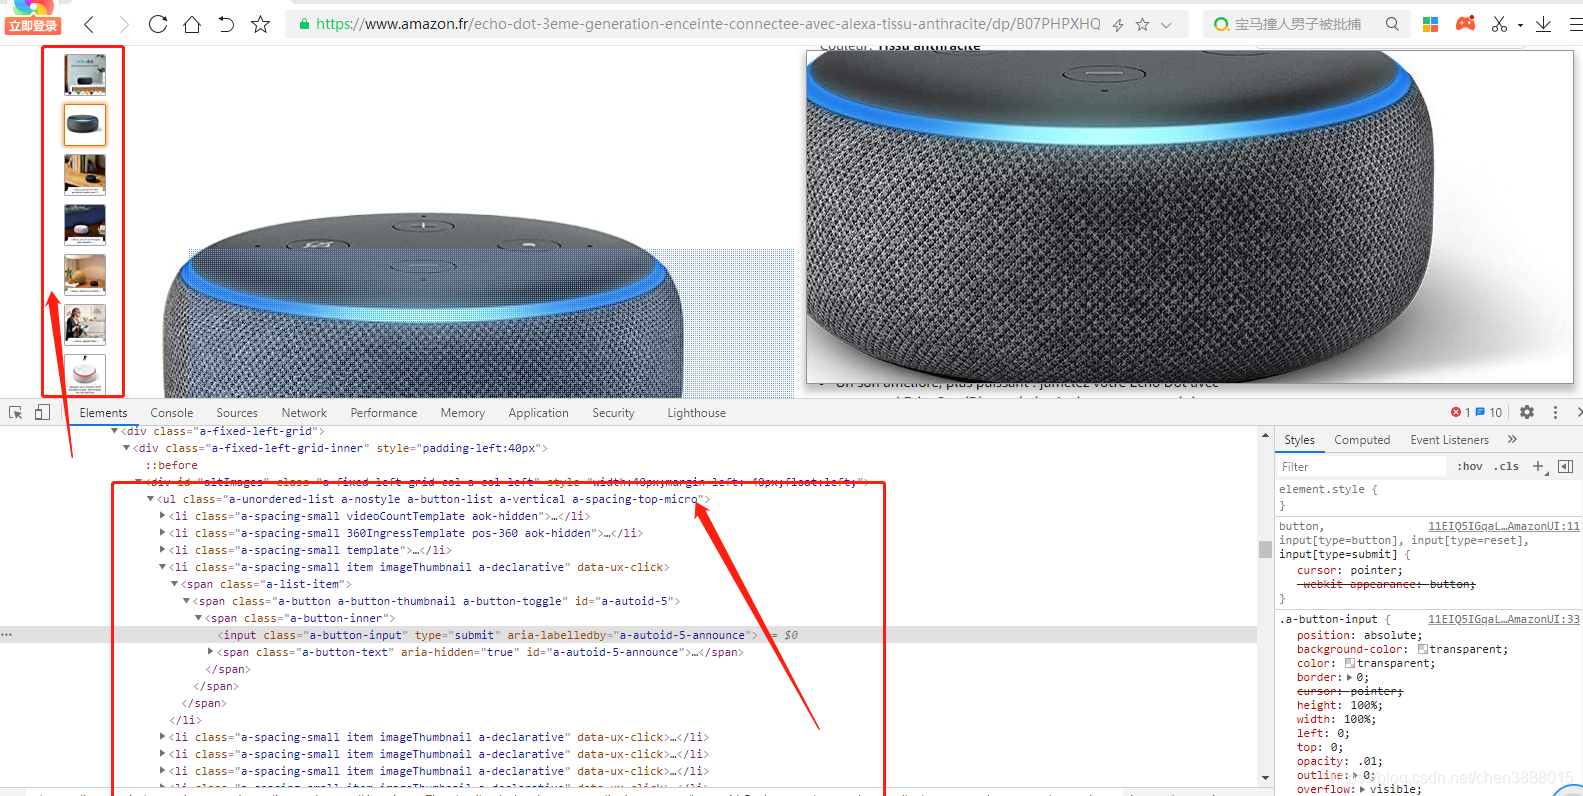Viewport: 1583px width, 796px height.
Task: Bookmark page using star inside address bar
Action: pyautogui.click(x=1142, y=25)
